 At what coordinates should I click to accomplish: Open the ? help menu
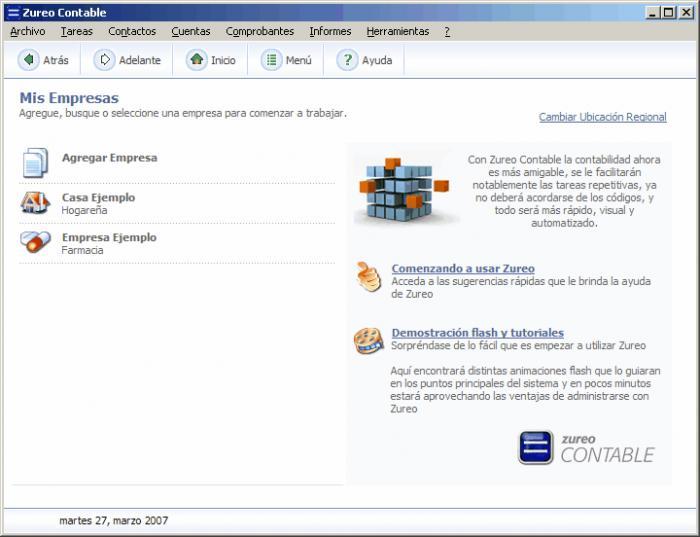click(447, 32)
